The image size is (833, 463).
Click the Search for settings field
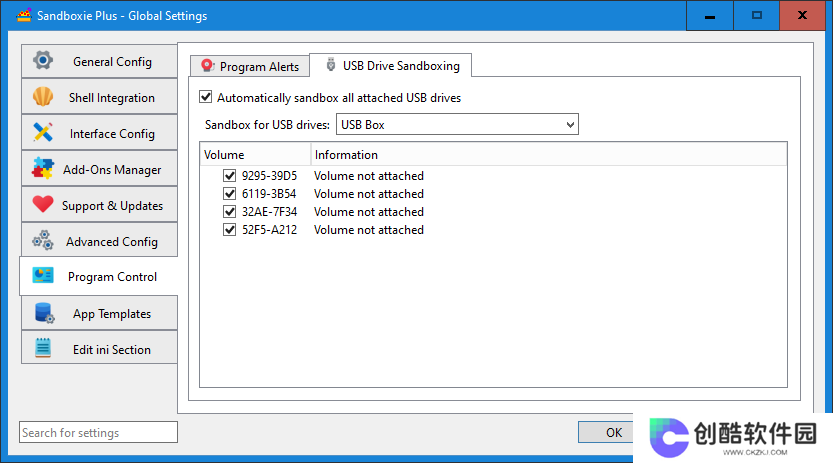tap(98, 432)
